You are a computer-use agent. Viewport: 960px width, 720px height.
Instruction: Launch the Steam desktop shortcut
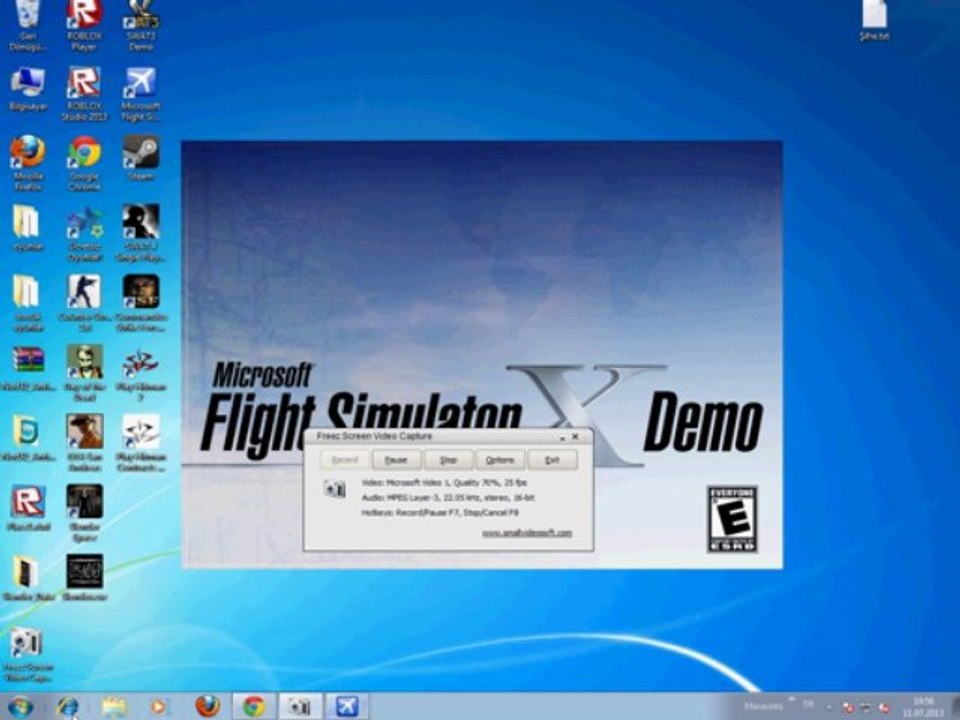pyautogui.click(x=141, y=158)
